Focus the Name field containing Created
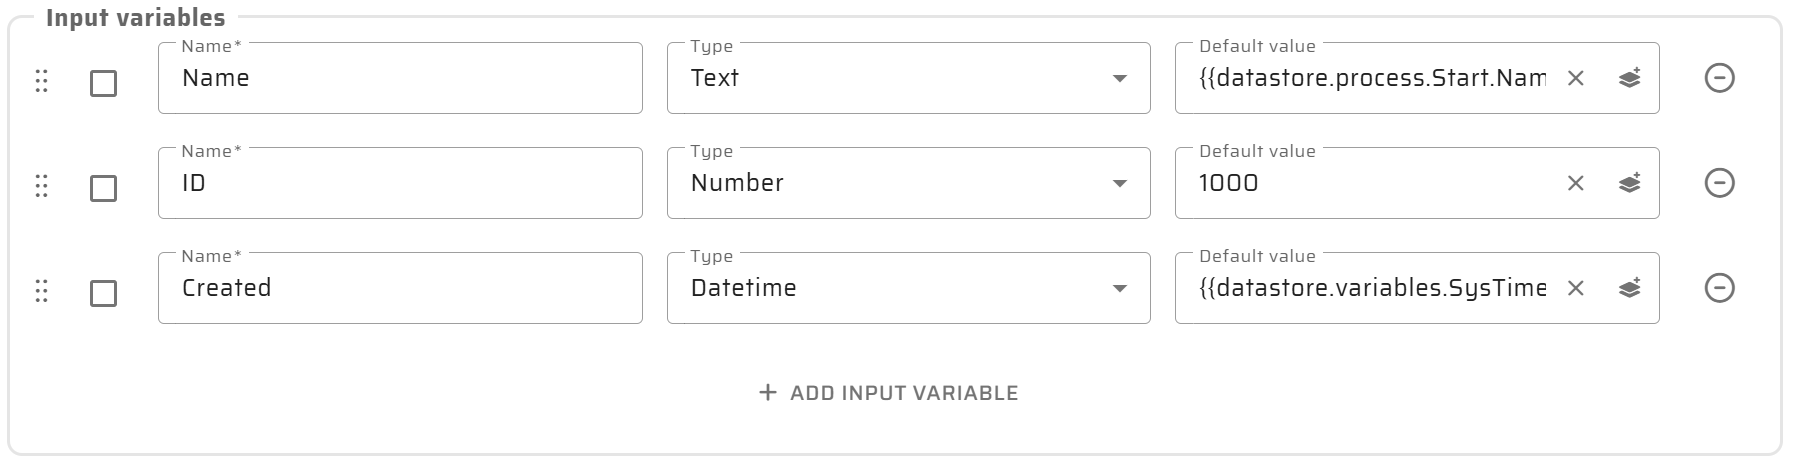The width and height of the screenshot is (1796, 461). pos(400,288)
